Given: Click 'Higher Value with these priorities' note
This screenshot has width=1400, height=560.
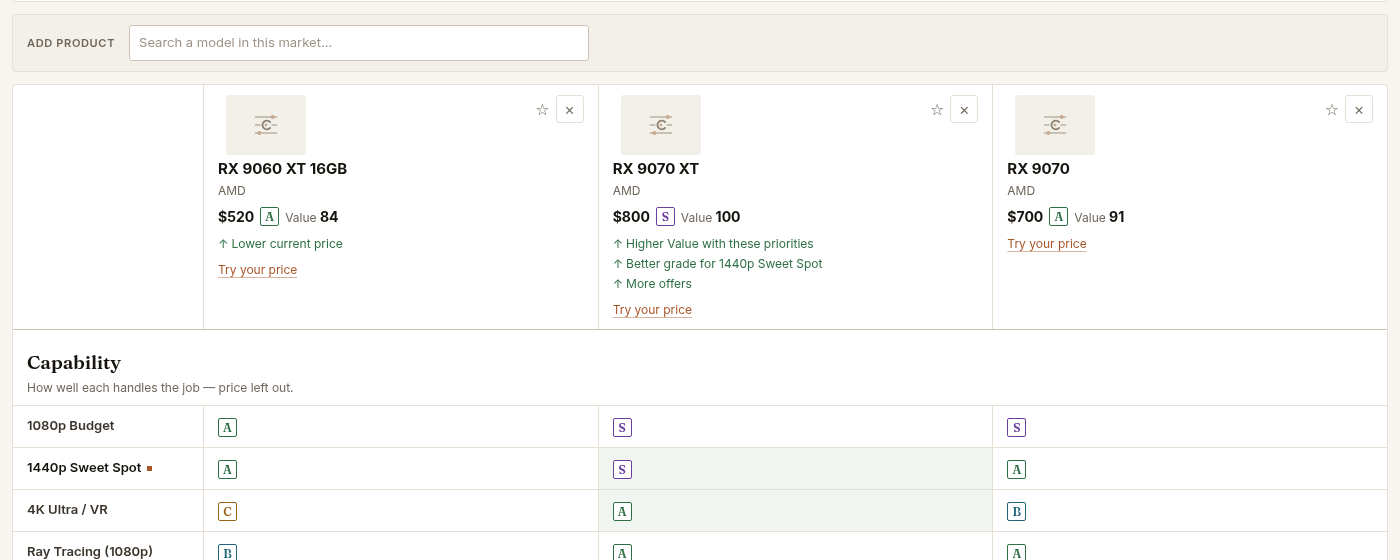Looking at the screenshot, I should pyautogui.click(x=713, y=244).
